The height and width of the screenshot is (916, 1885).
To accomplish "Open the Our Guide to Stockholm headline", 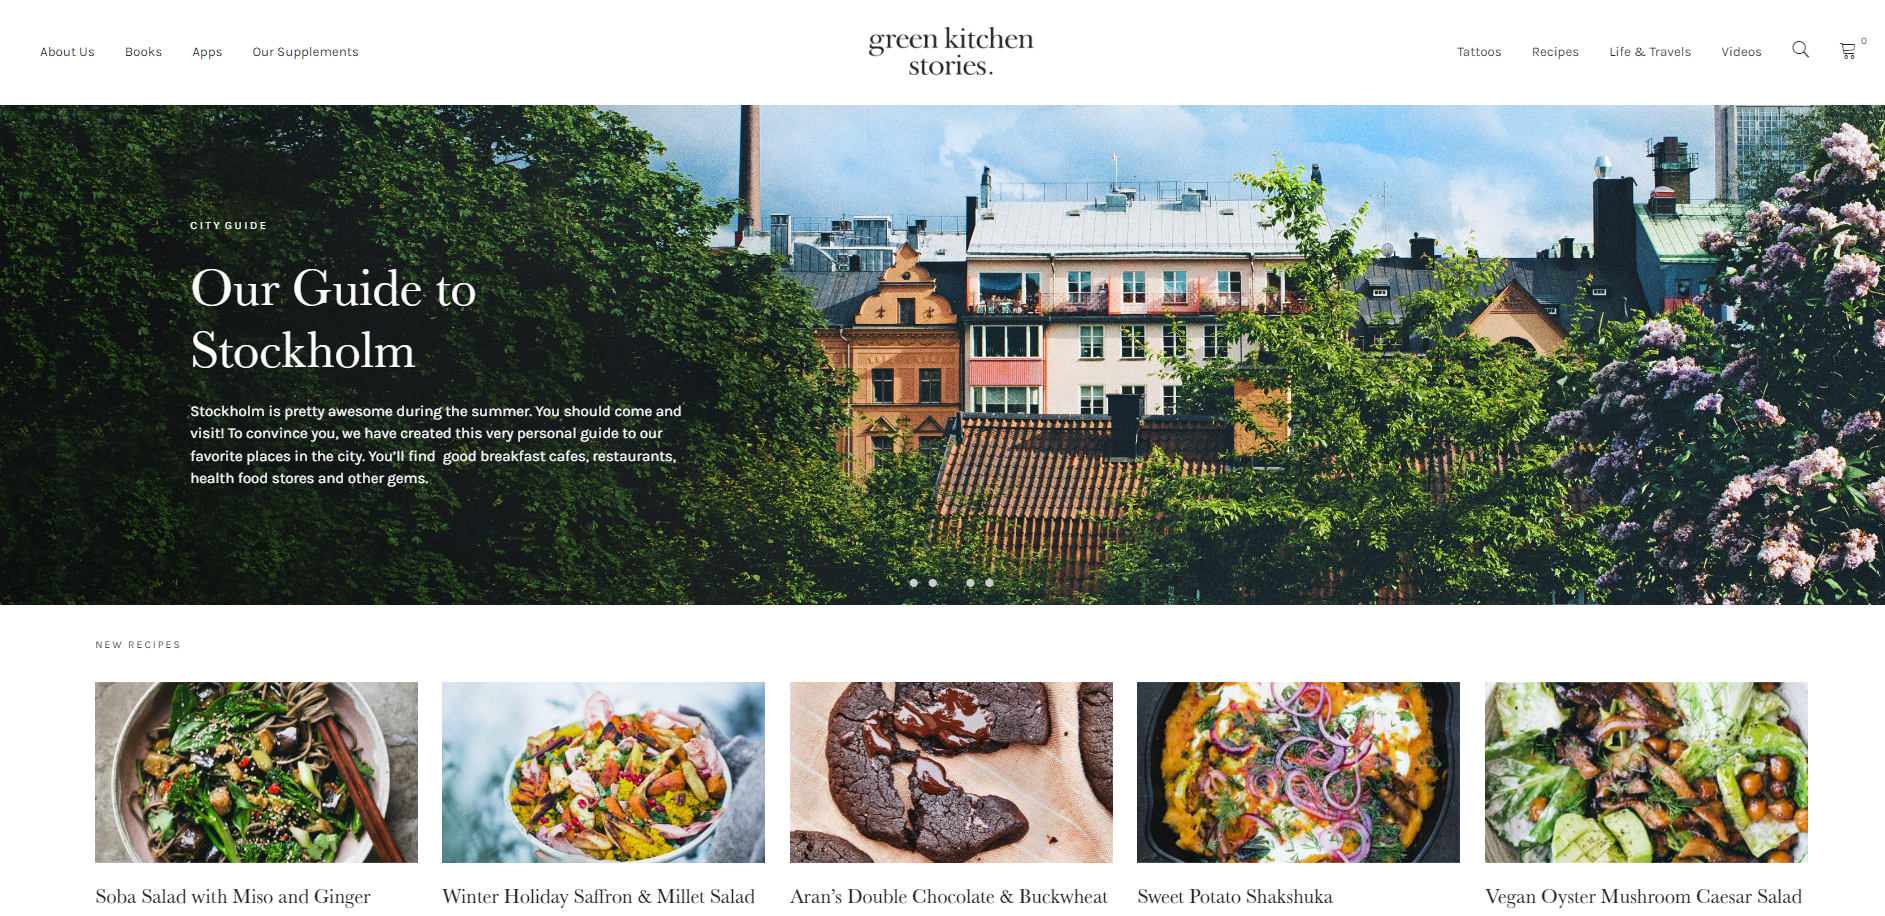I will click(333, 319).
